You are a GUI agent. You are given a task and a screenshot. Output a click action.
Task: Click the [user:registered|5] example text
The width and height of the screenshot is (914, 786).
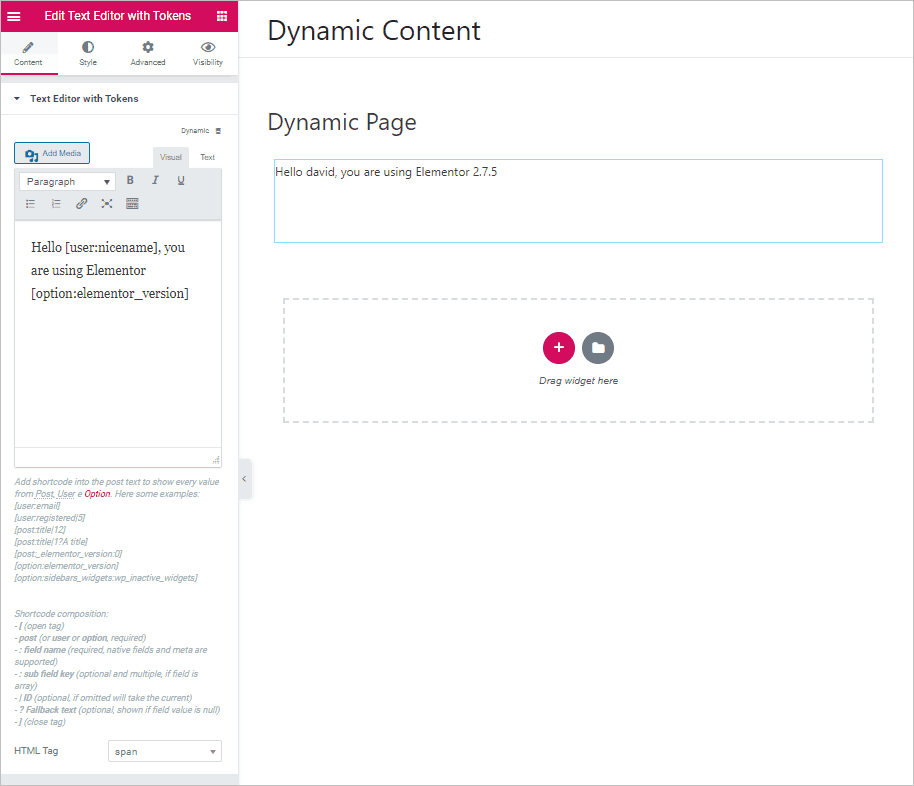pyautogui.click(x=50, y=518)
